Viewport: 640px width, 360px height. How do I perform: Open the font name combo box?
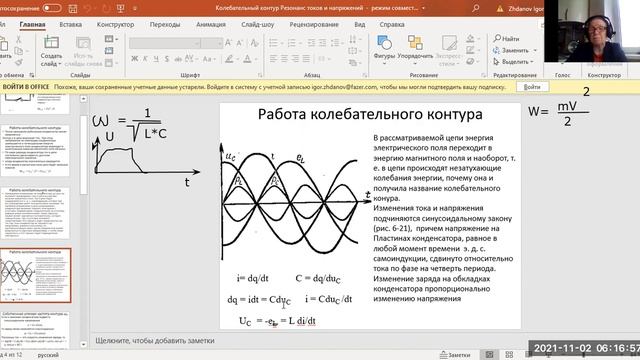[x=165, y=43]
